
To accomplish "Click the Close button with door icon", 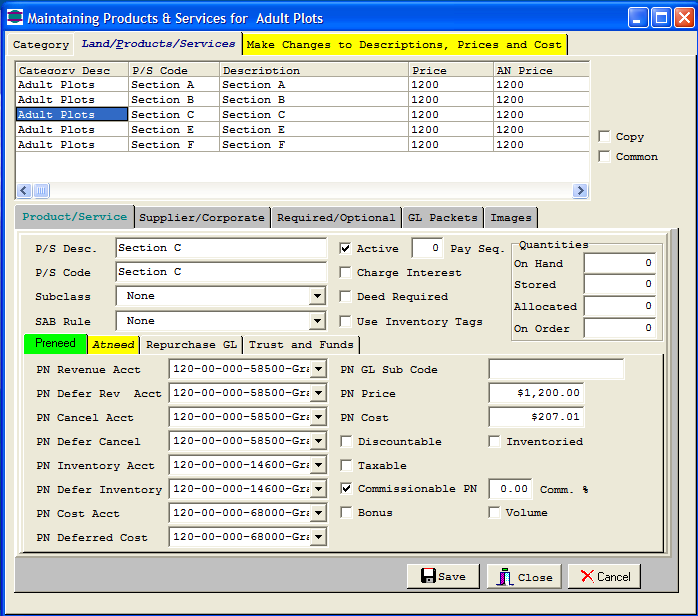I will 524,577.
